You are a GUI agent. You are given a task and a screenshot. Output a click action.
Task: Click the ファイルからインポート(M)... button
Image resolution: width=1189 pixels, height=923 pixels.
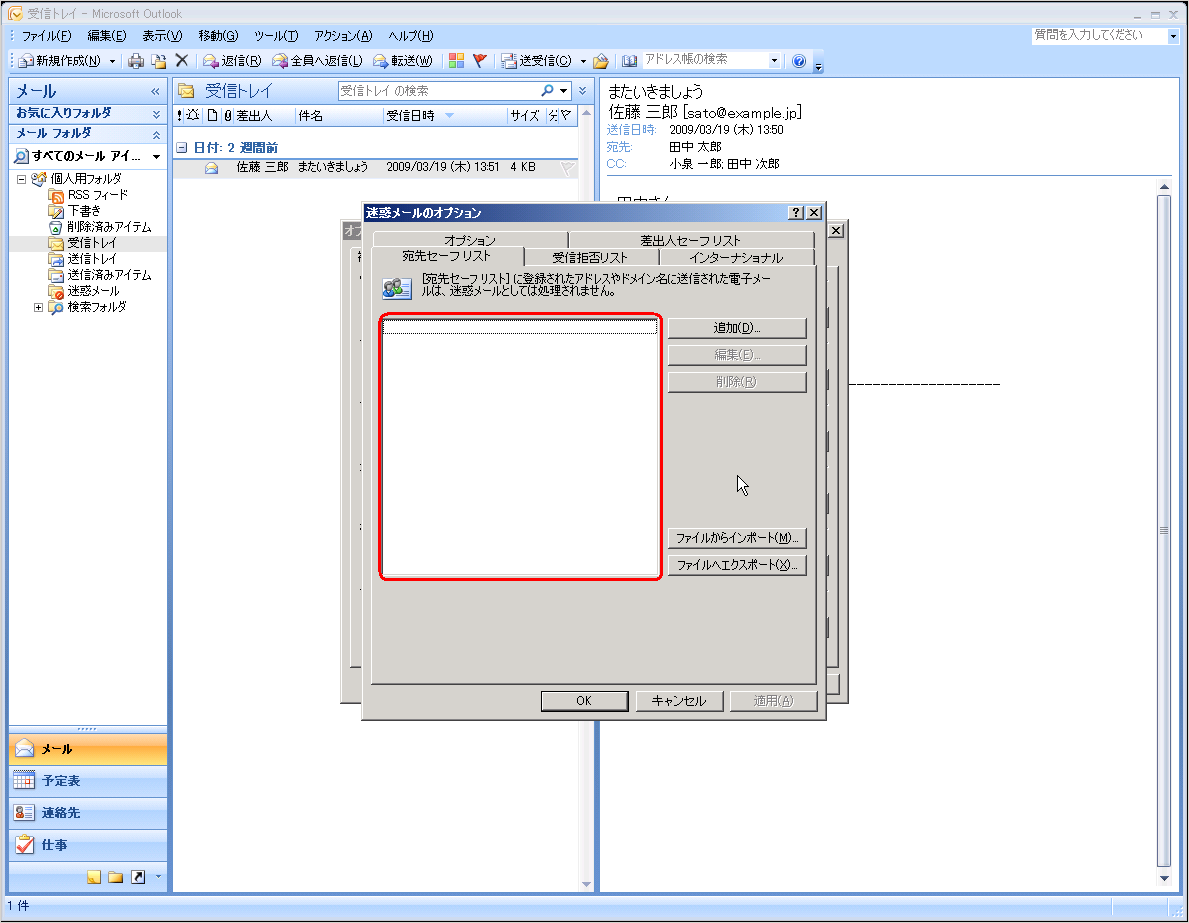point(737,538)
